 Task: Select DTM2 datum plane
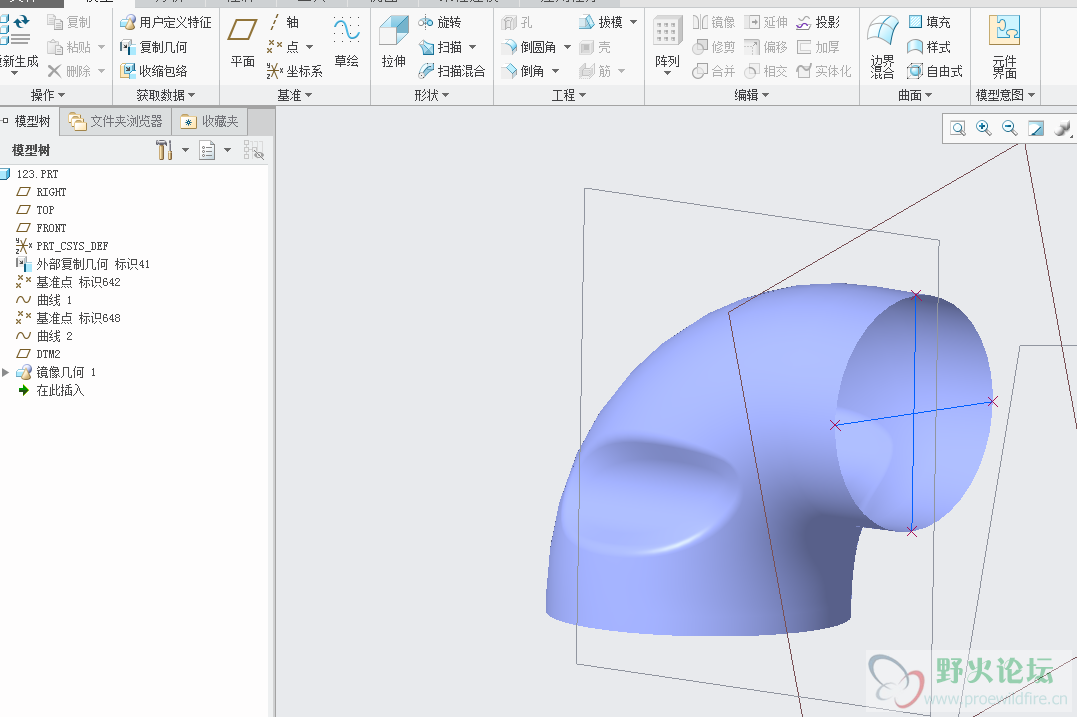(48, 354)
